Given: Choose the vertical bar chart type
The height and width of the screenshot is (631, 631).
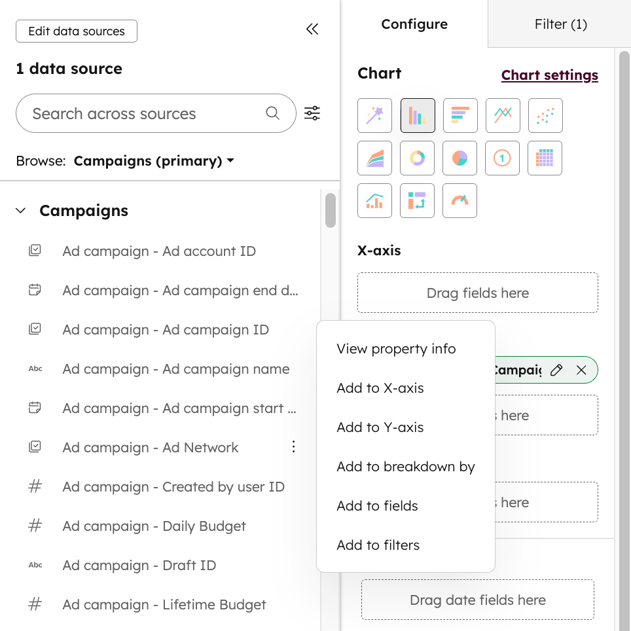Looking at the screenshot, I should click(417, 116).
